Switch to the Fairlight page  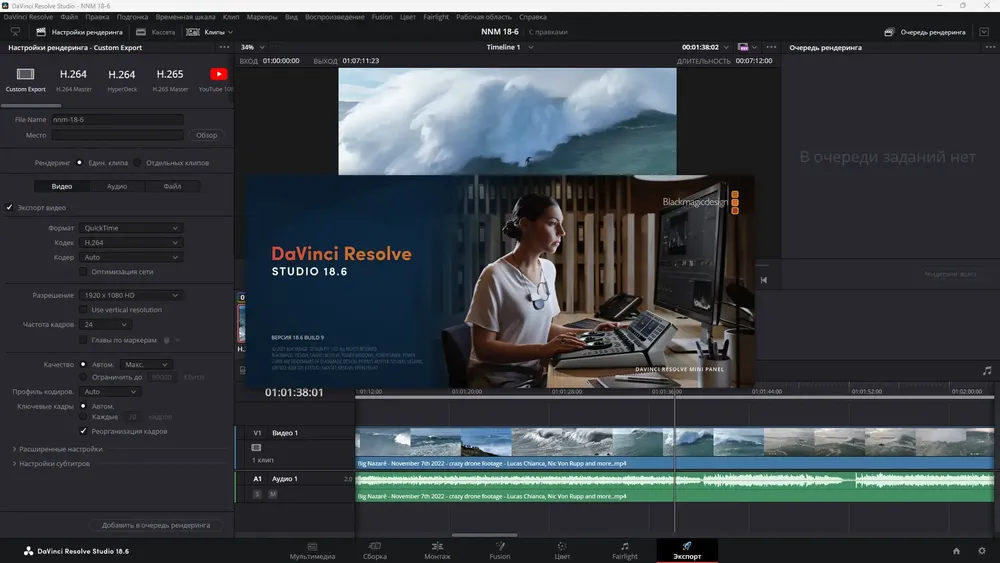(x=624, y=551)
